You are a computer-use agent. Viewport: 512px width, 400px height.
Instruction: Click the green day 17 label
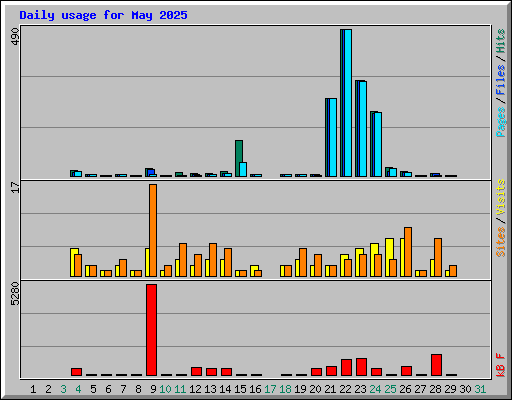270,389
